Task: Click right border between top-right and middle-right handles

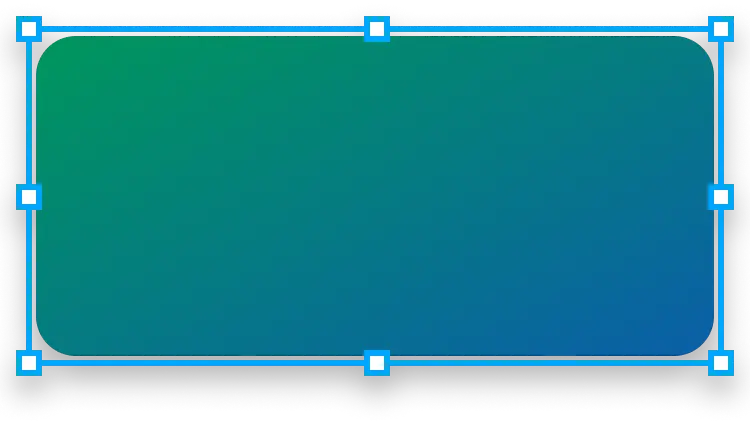Action: click(721, 112)
